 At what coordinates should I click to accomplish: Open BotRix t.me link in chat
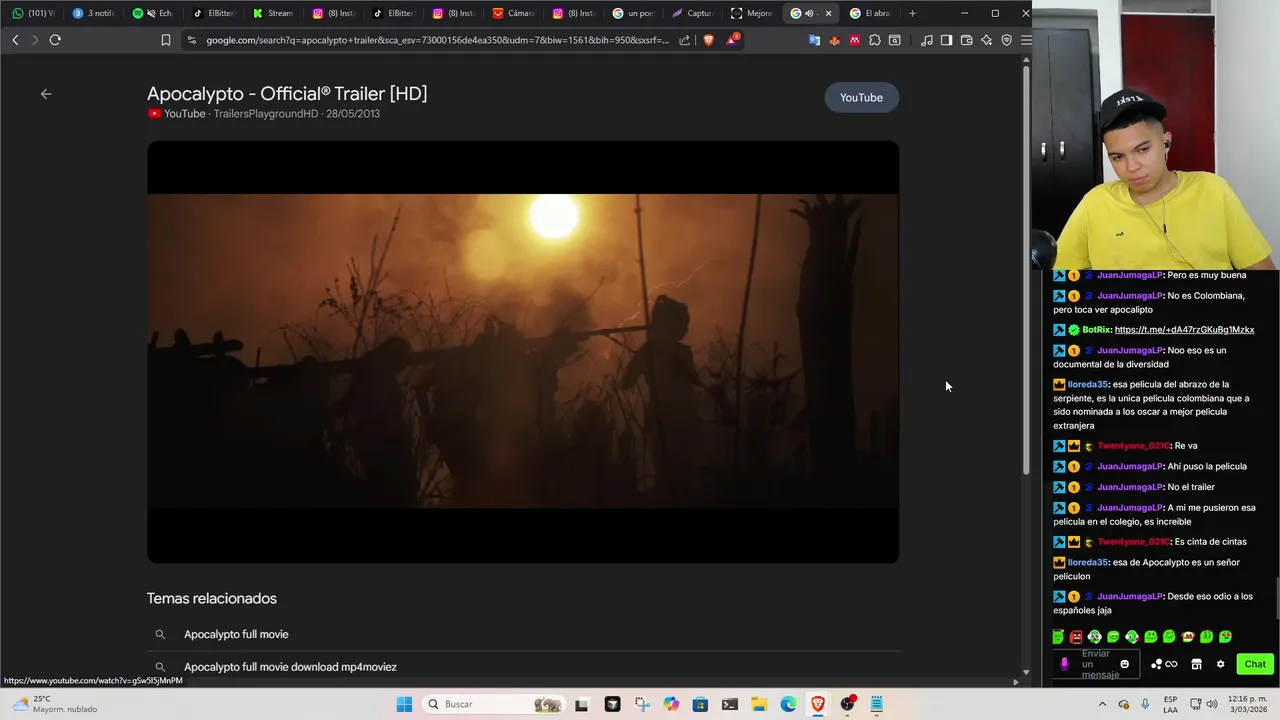coord(1184,330)
